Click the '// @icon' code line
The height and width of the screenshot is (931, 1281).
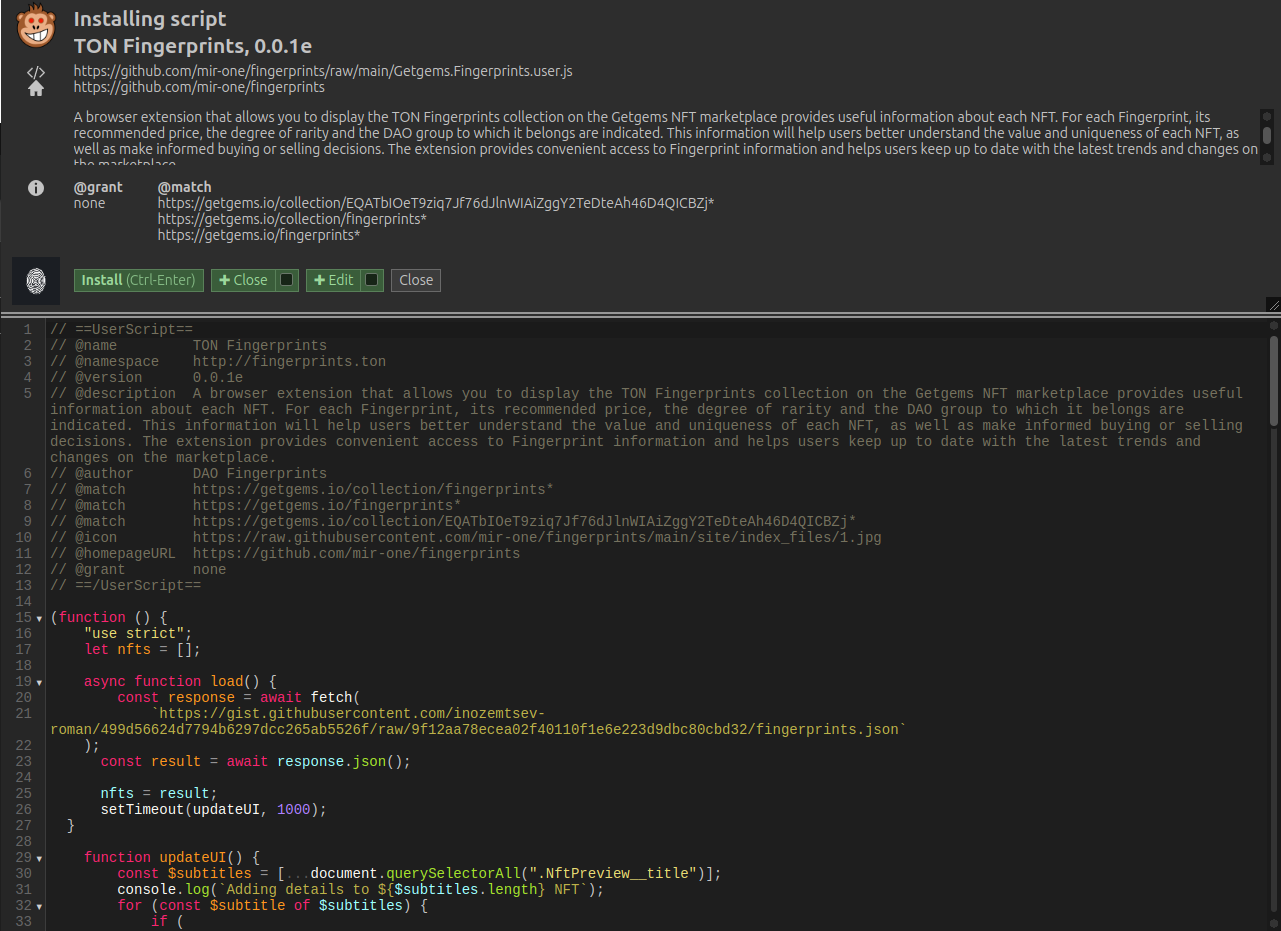click(466, 537)
